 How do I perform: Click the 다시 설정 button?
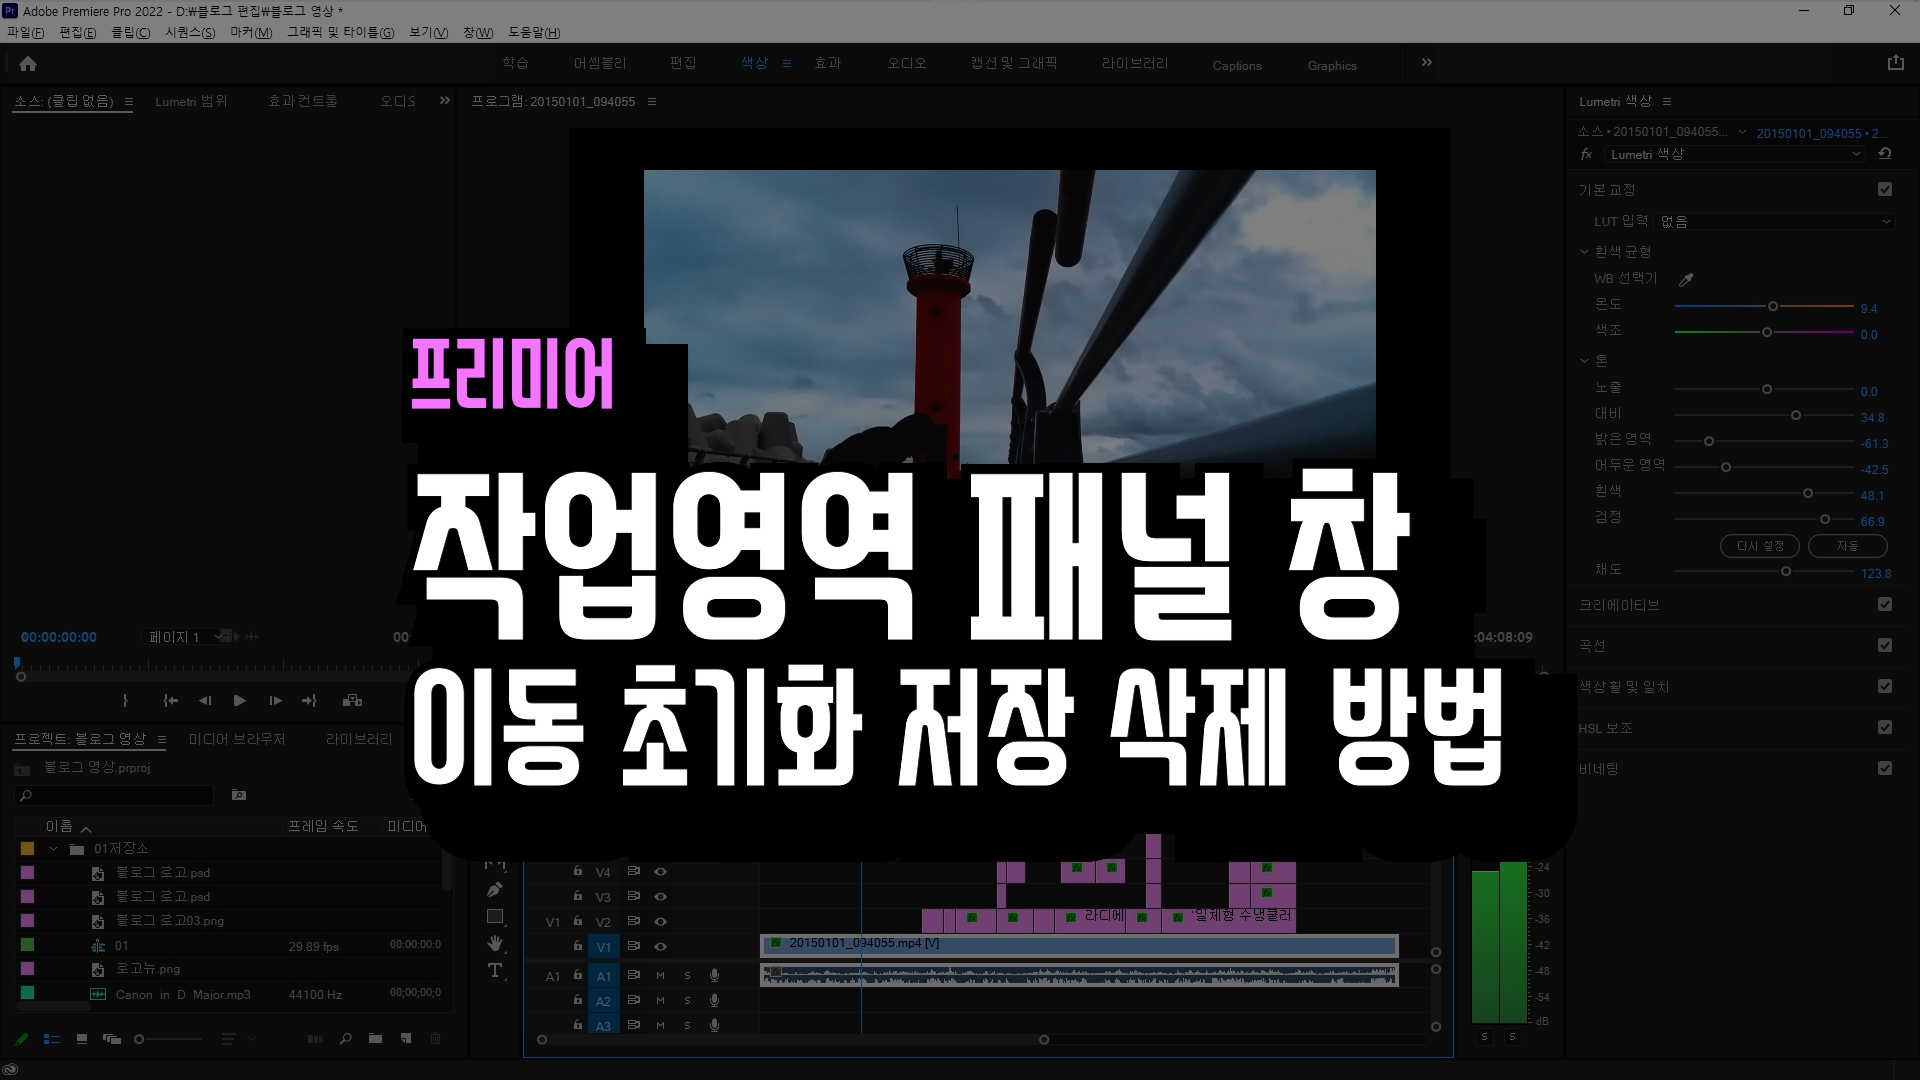[x=1760, y=546]
